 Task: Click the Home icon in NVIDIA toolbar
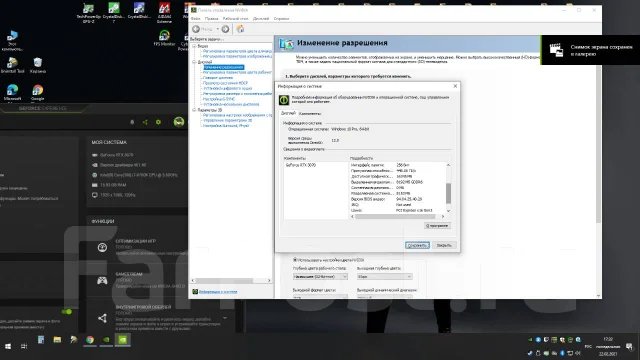click(x=240, y=29)
